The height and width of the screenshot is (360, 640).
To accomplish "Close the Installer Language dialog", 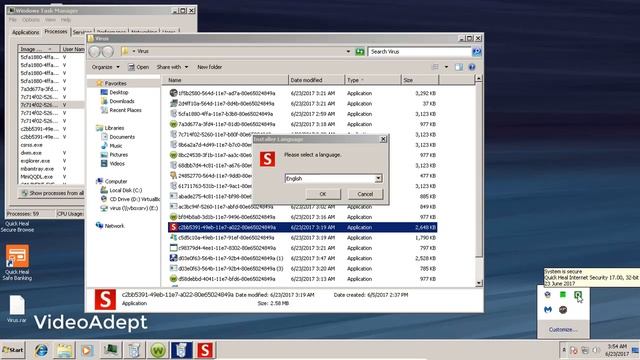I will pyautogui.click(x=383, y=139).
